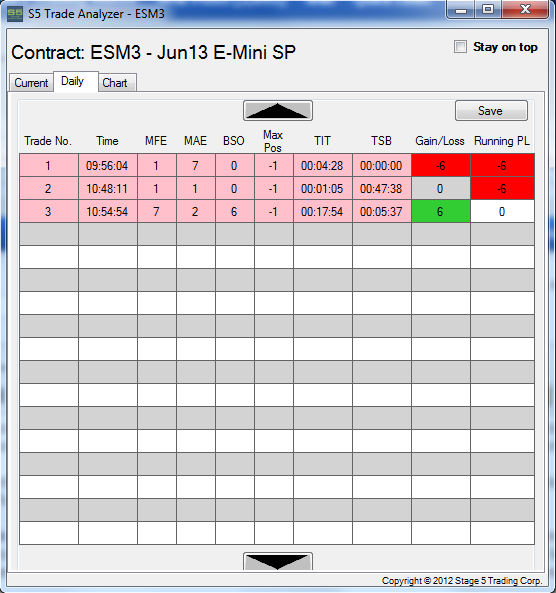Click the TSB column header
Image resolution: width=556 pixels, height=593 pixels.
tap(381, 141)
